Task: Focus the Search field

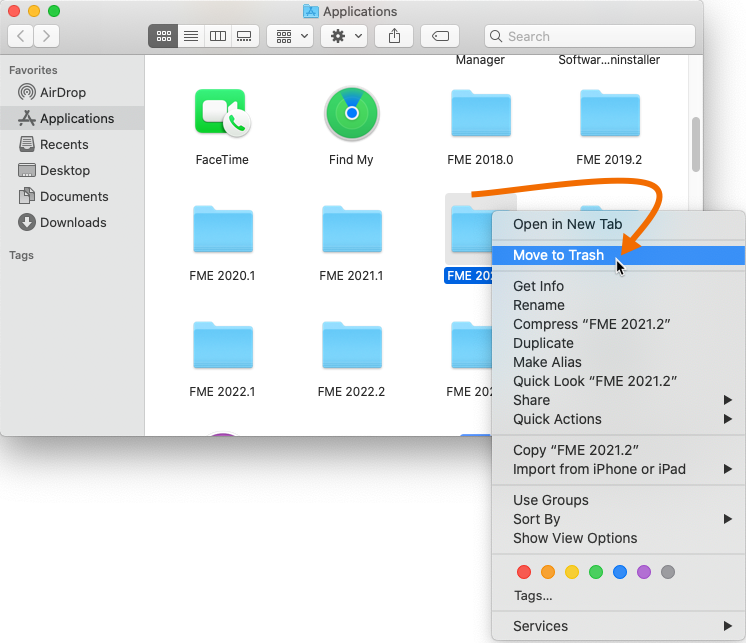Action: click(590, 36)
